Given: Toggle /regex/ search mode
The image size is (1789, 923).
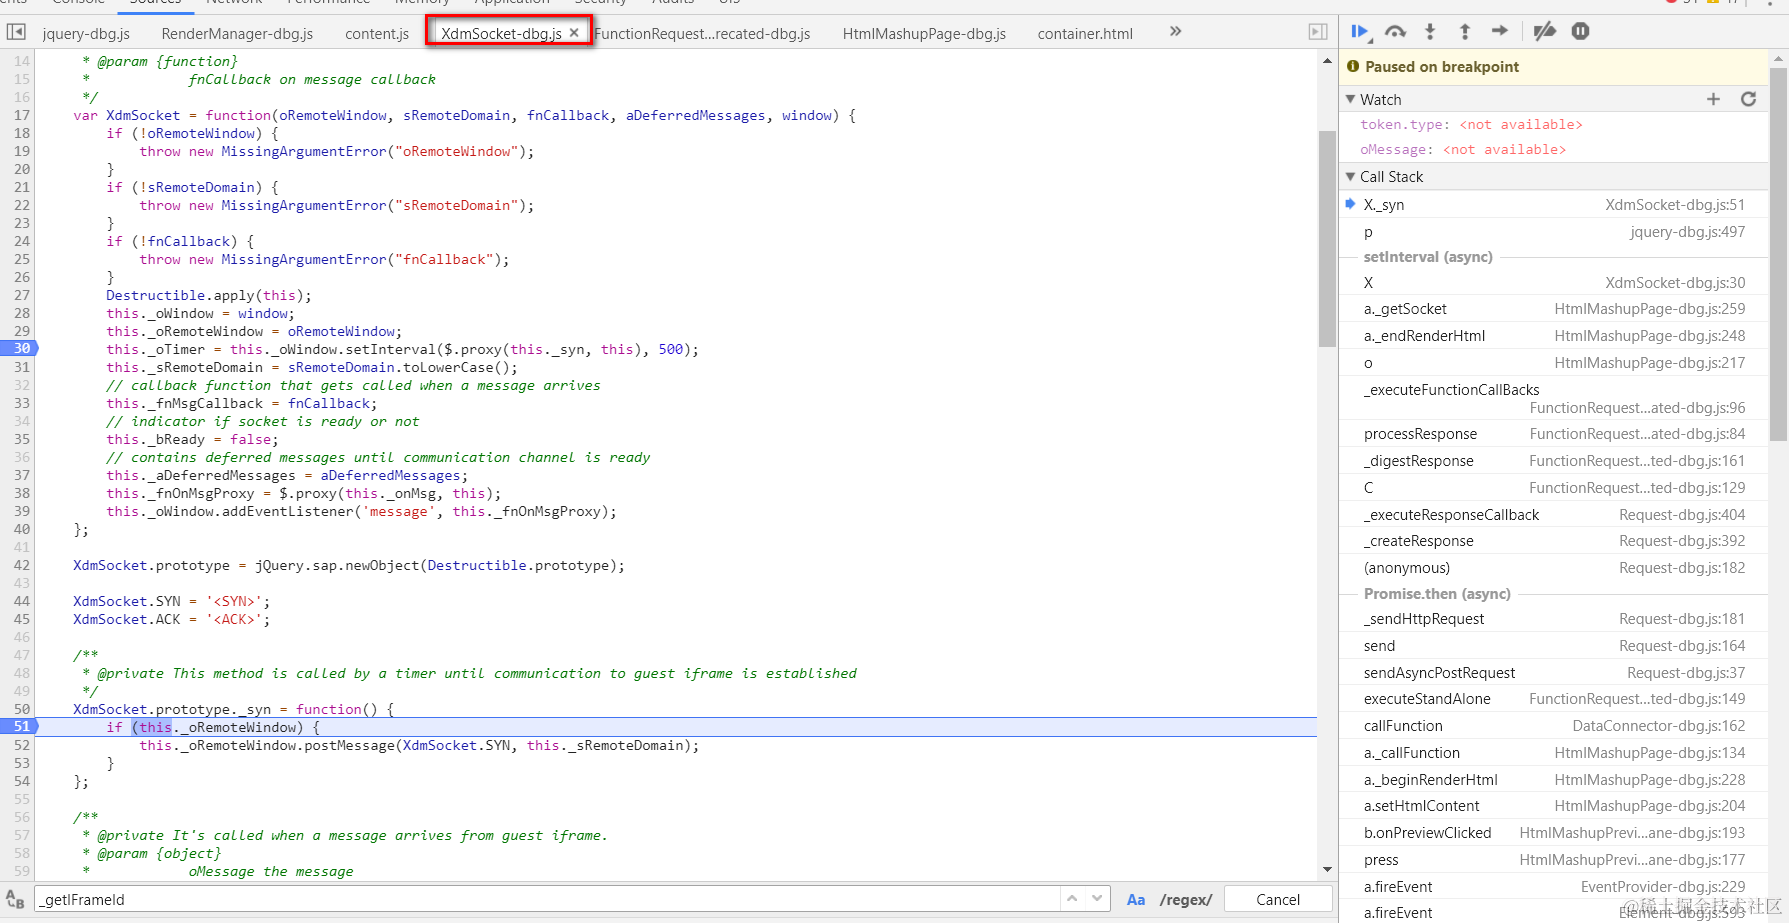Looking at the screenshot, I should coord(1186,900).
